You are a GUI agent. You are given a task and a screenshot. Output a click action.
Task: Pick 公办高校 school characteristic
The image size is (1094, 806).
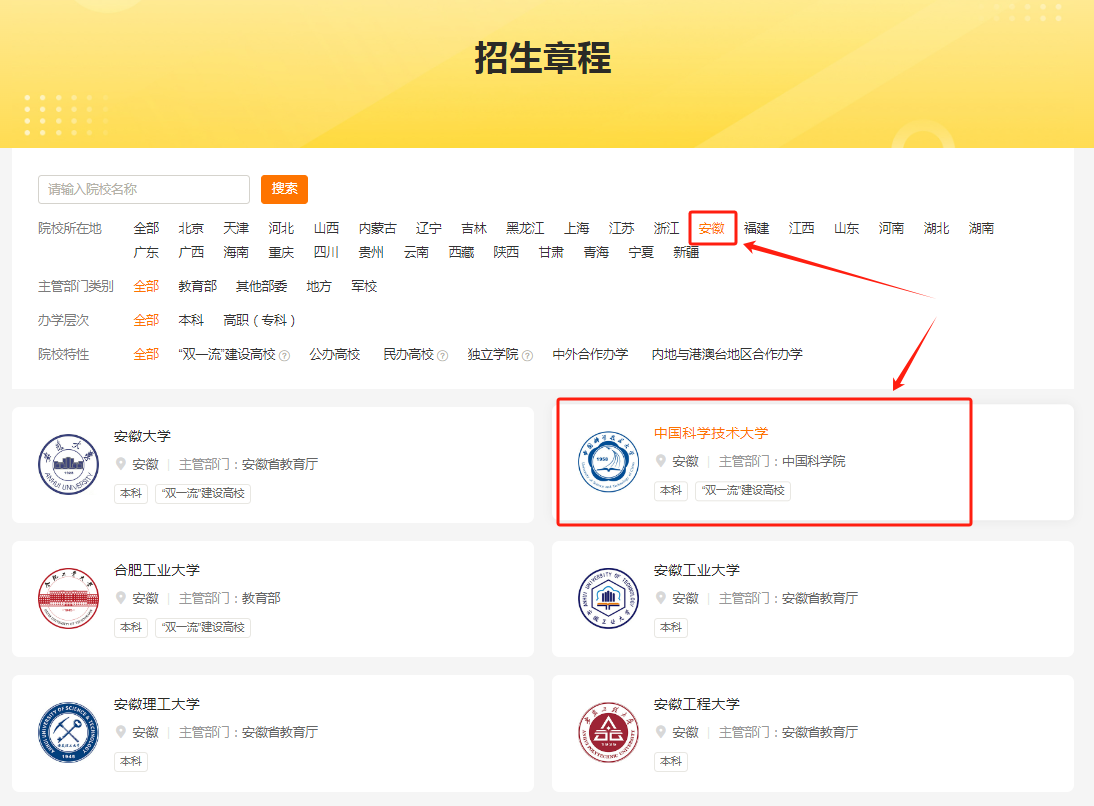(x=335, y=355)
